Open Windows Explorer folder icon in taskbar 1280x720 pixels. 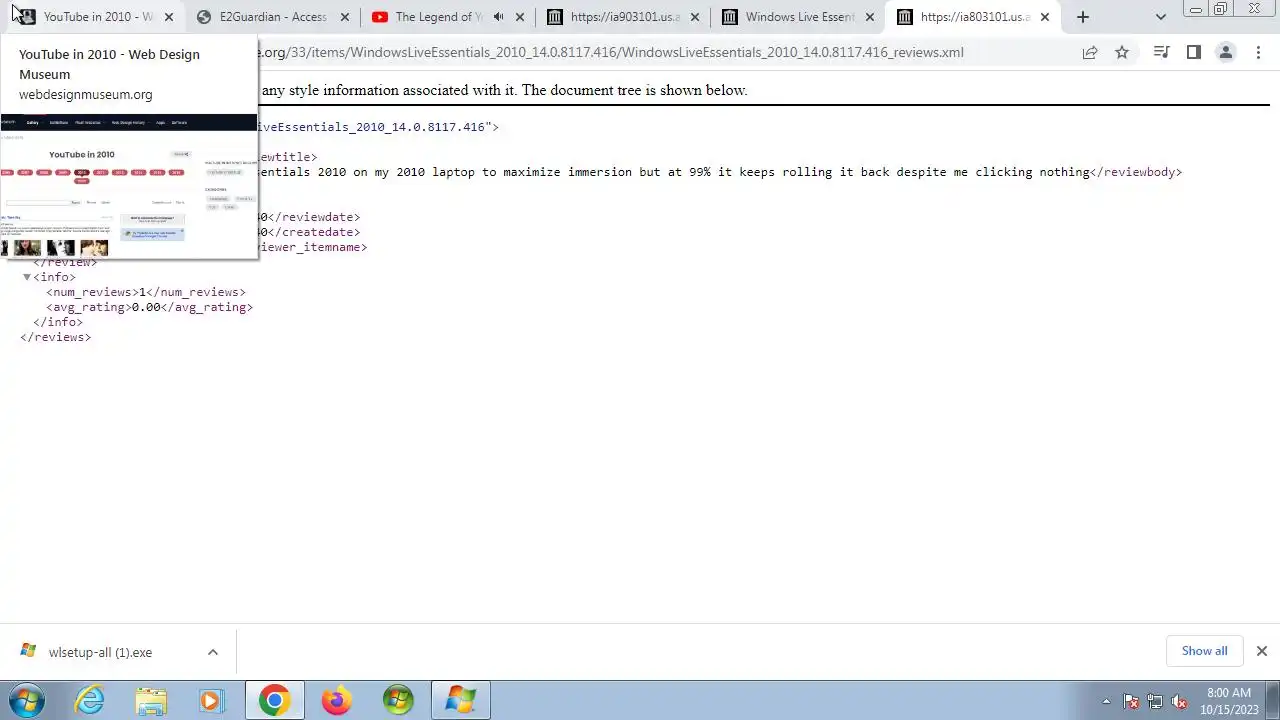(151, 700)
